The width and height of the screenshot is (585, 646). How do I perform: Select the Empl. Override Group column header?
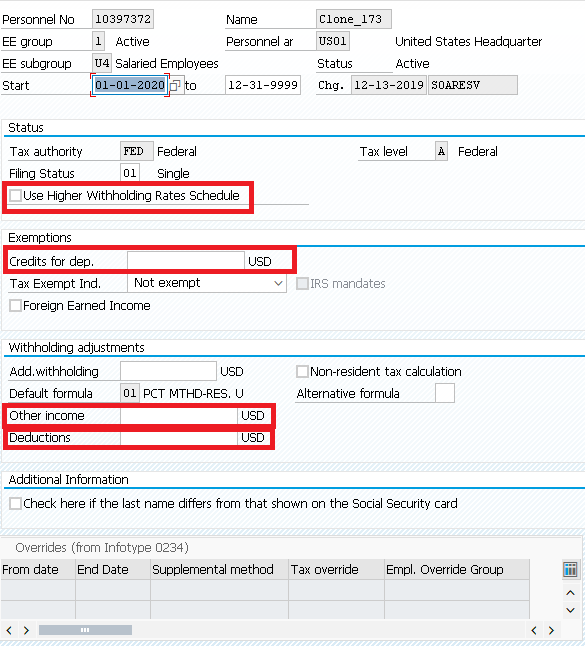coord(457,569)
